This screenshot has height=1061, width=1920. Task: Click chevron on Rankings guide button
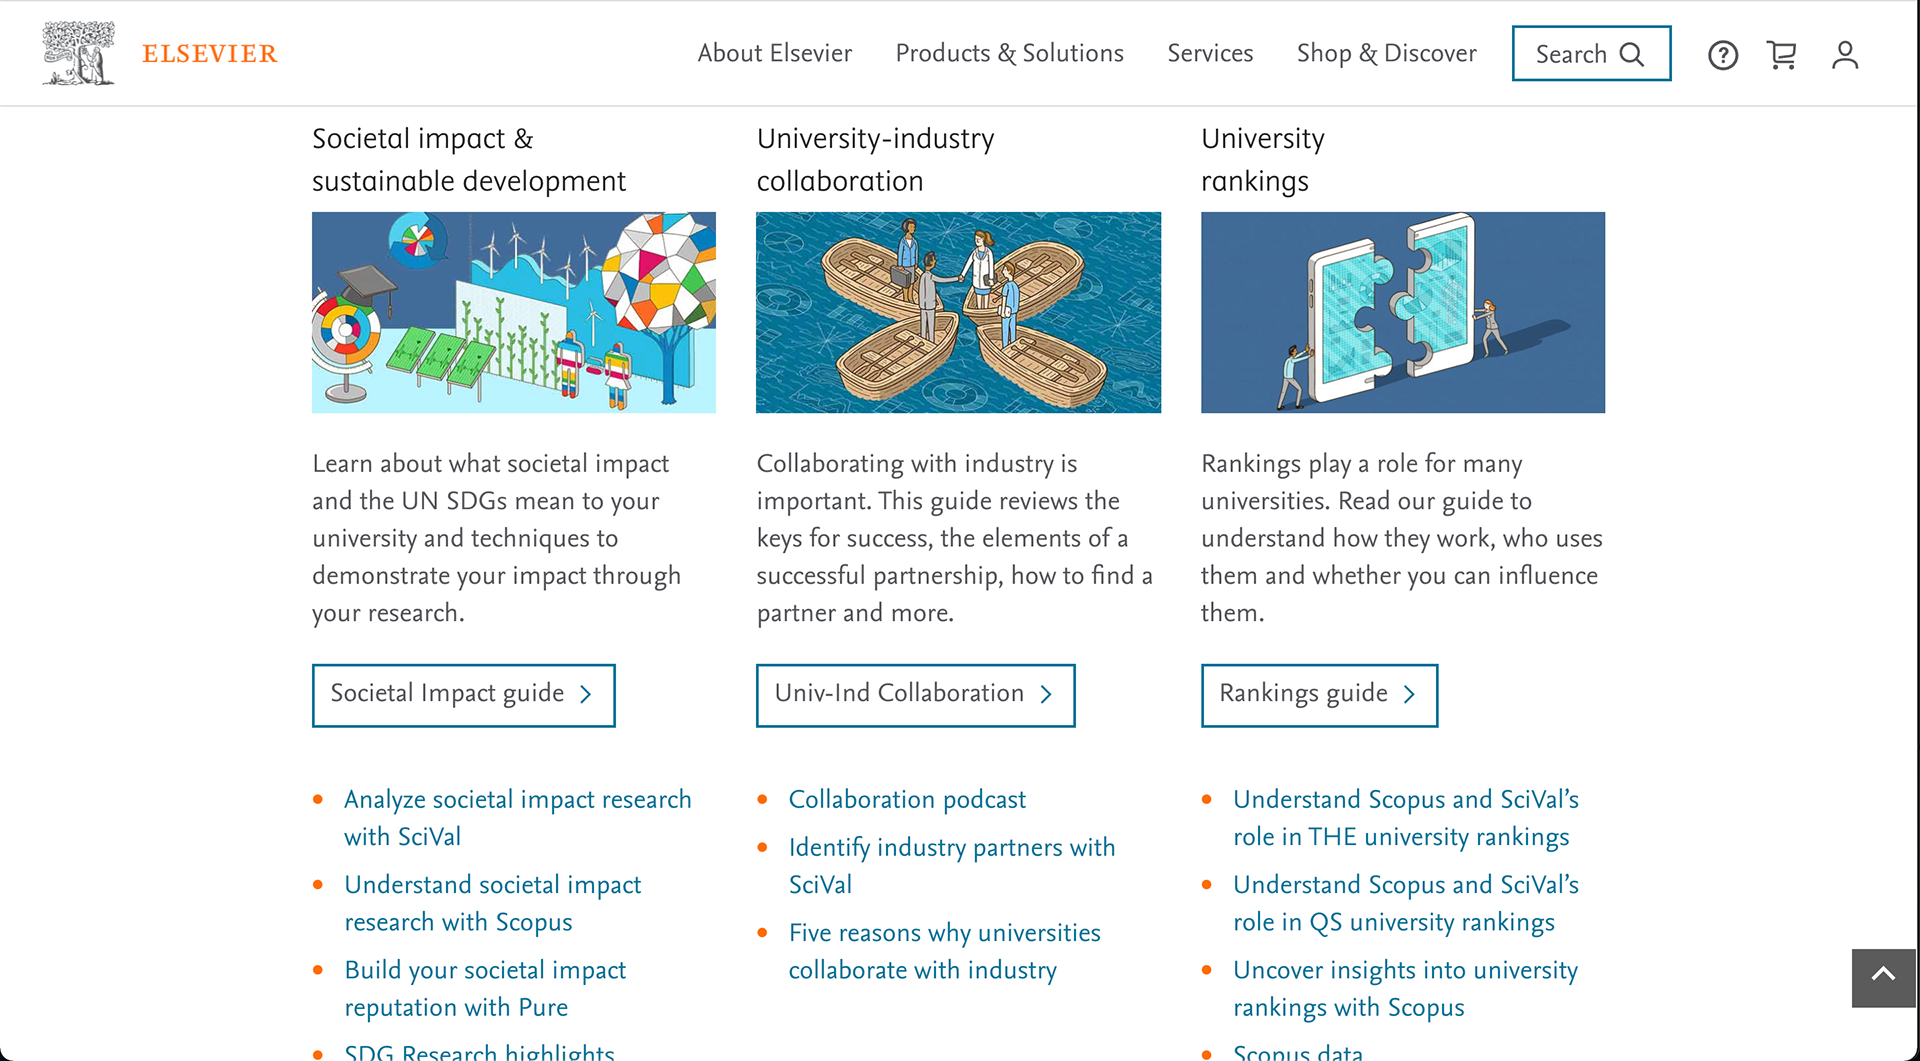(1409, 695)
